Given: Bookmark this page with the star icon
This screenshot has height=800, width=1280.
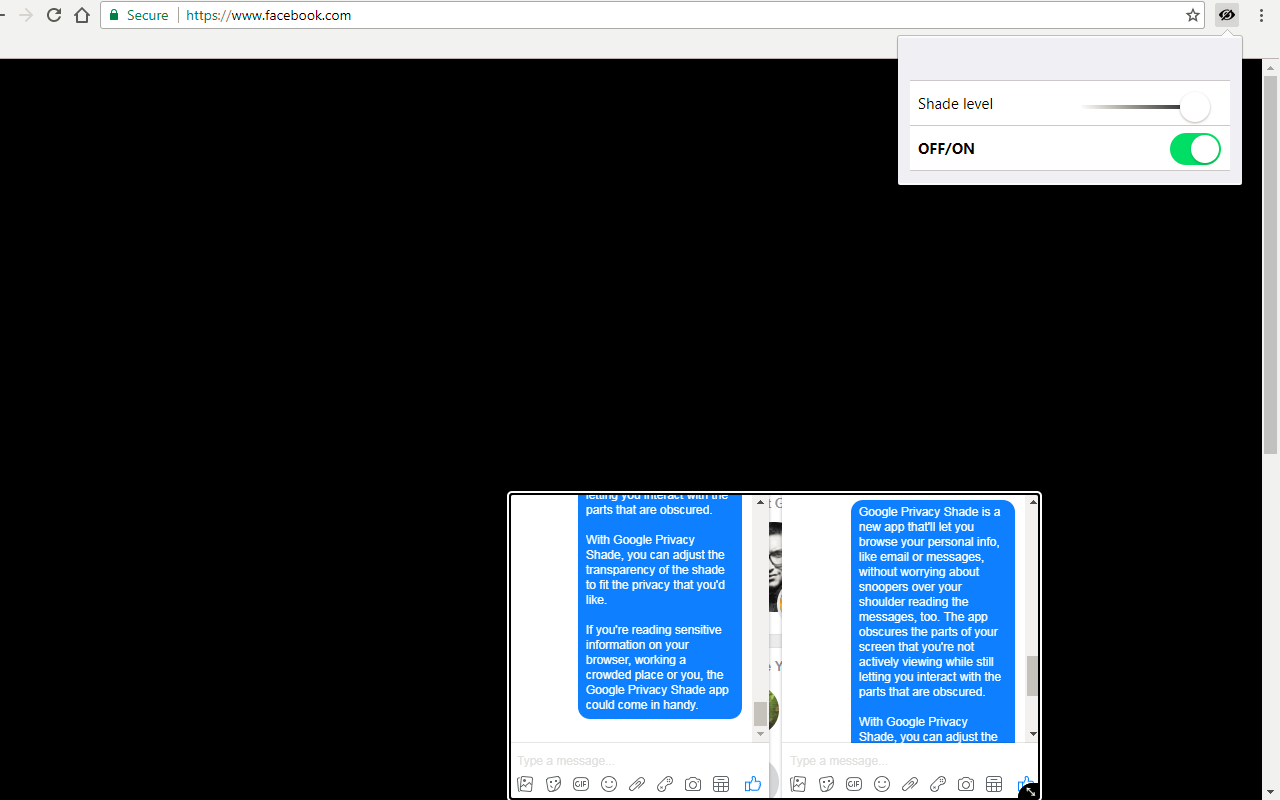Looking at the screenshot, I should [1193, 15].
